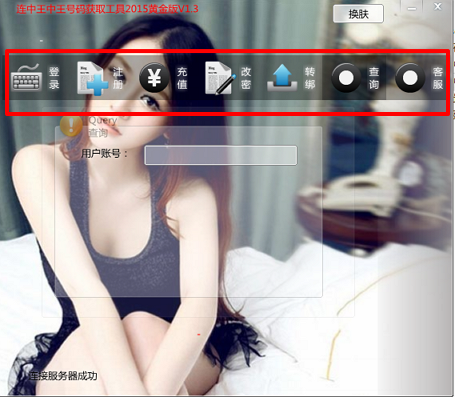455x397 pixels.
Task: Focus the 用户账号 input field
Action: coord(221,155)
